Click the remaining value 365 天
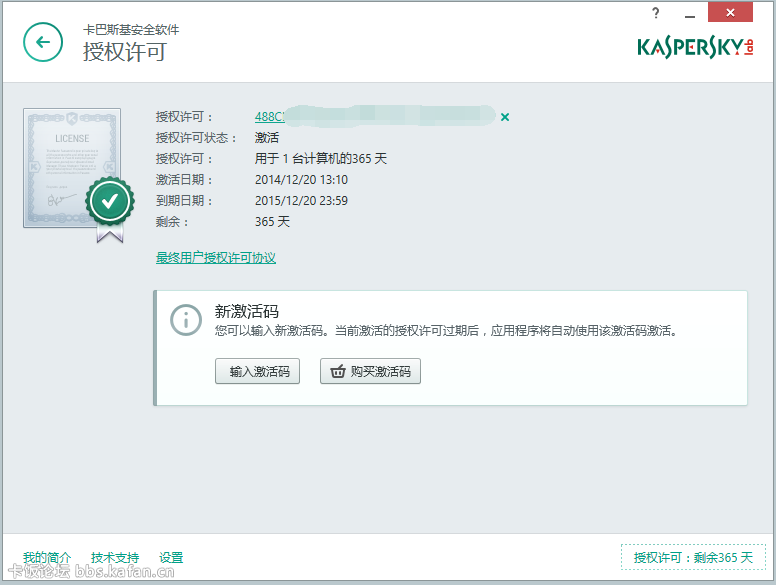776x587 pixels. 272,222
